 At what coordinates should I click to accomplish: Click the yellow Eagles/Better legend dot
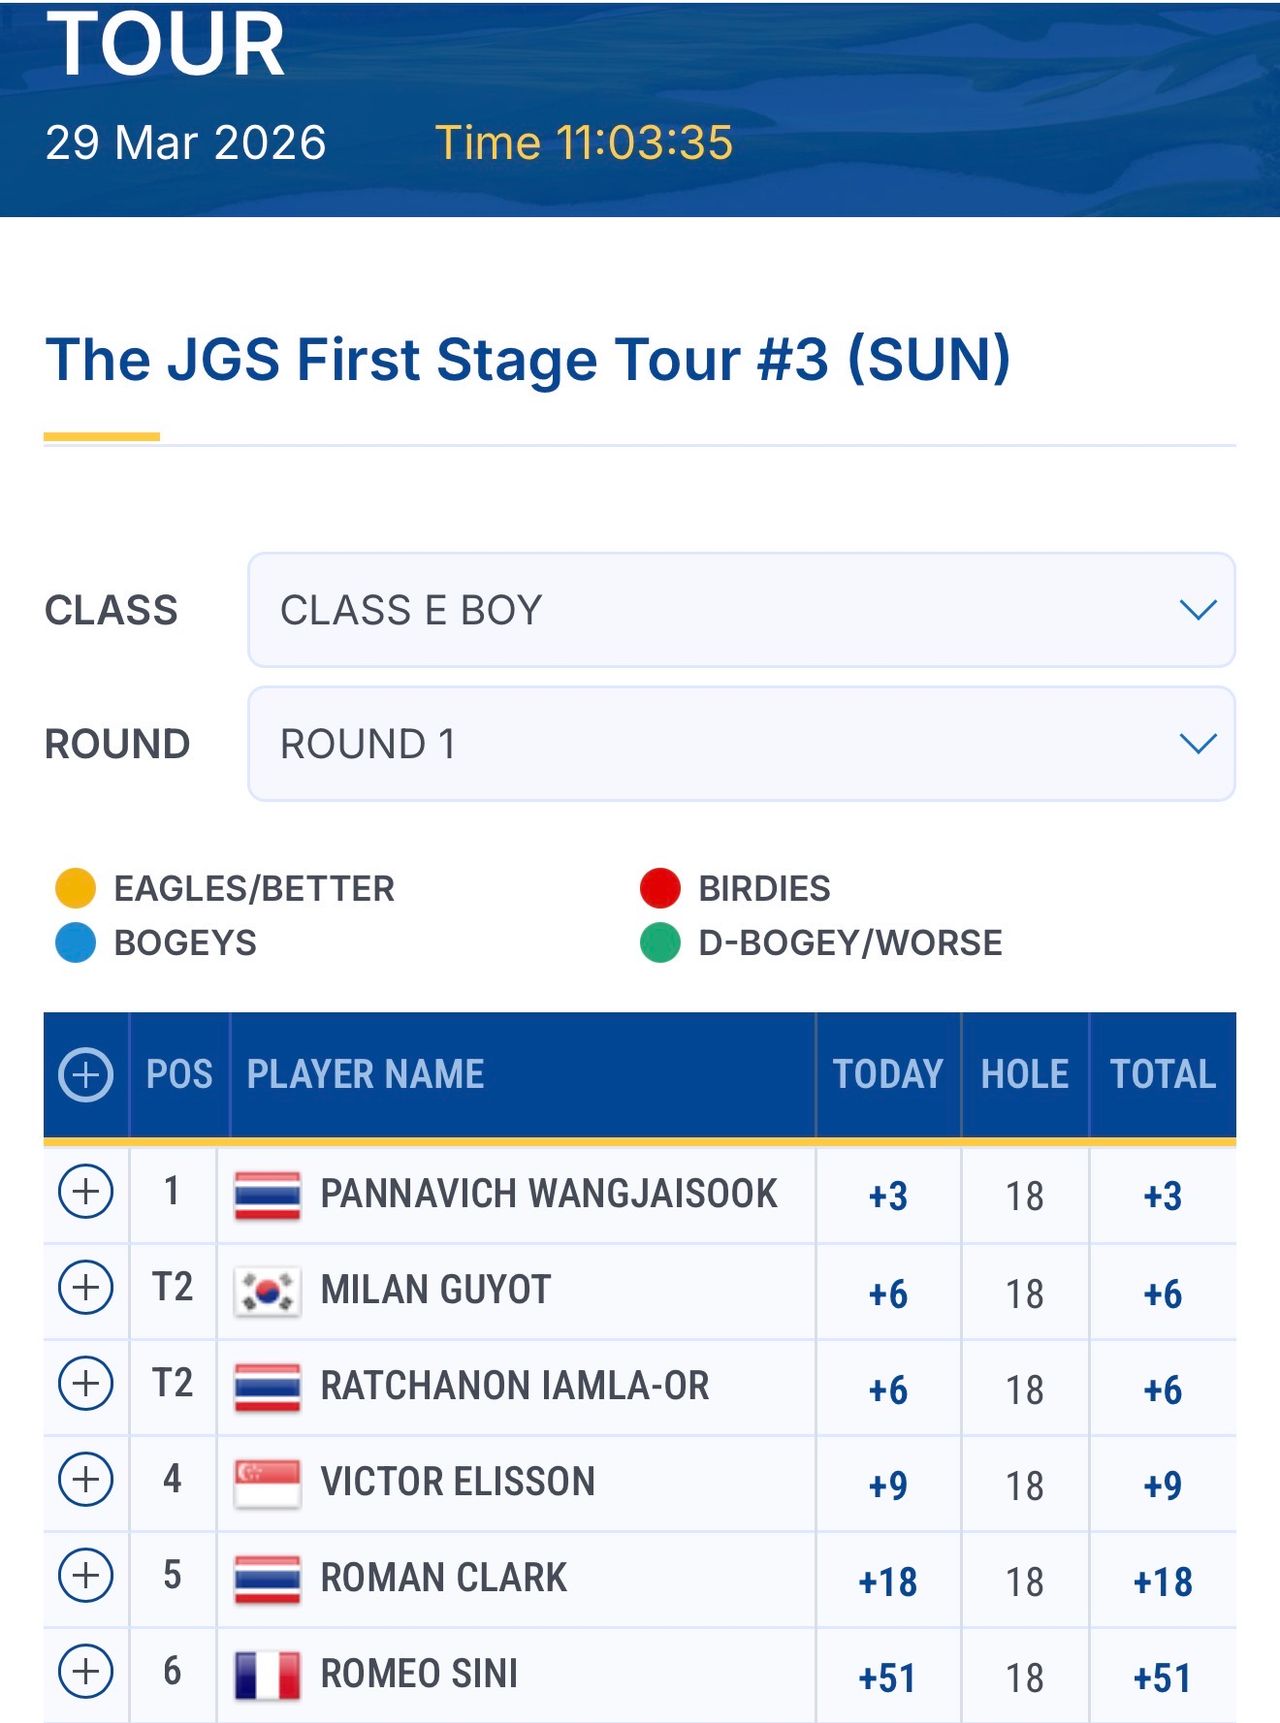coord(75,888)
